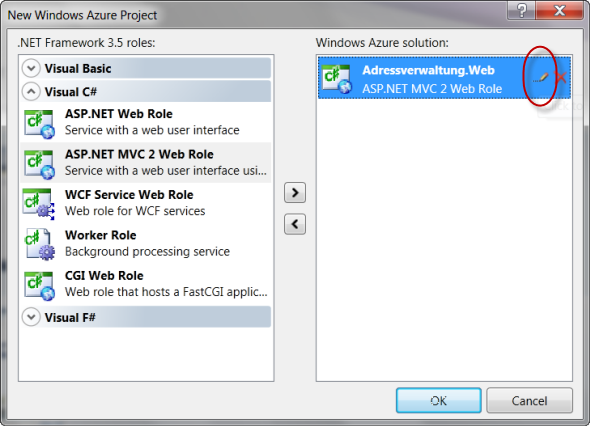
Task: Remove Adressverwaltung.Web using red X icon
Action: [561, 77]
